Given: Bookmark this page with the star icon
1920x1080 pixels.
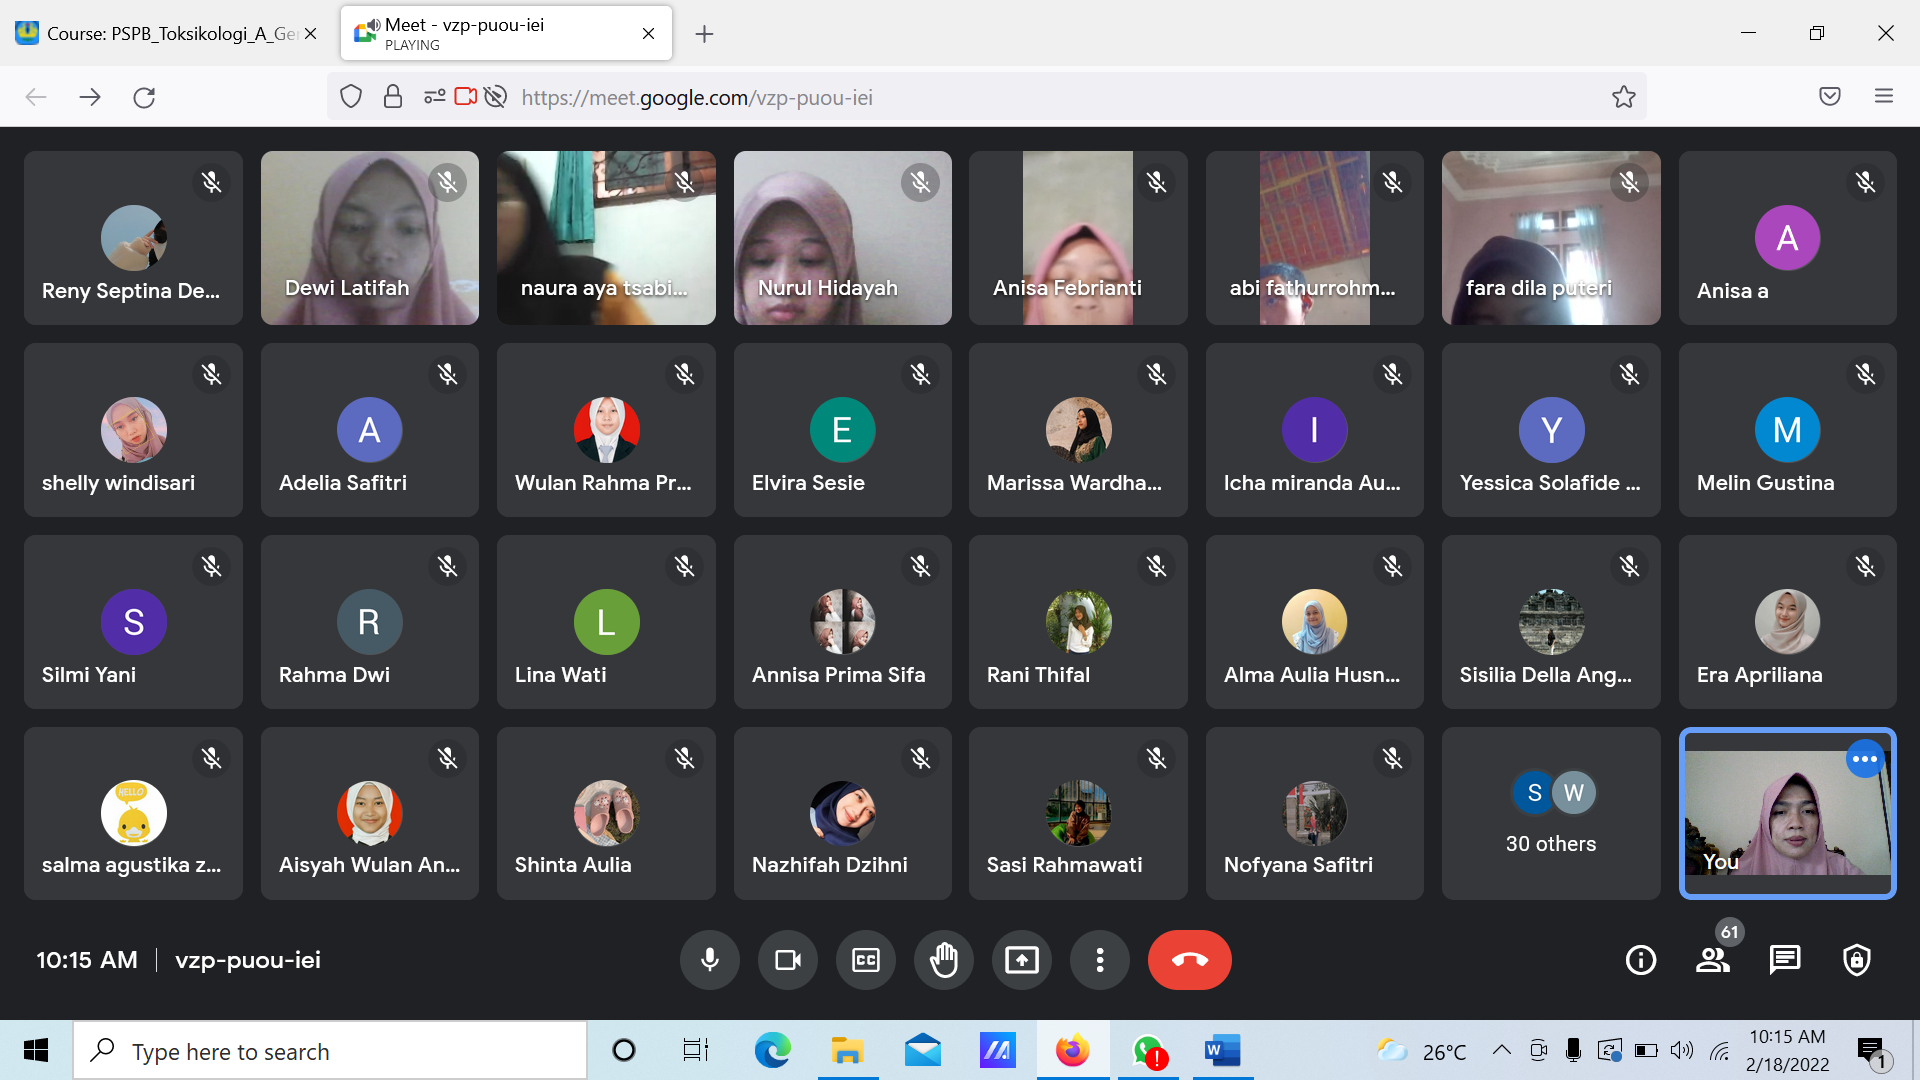Looking at the screenshot, I should click(x=1624, y=97).
